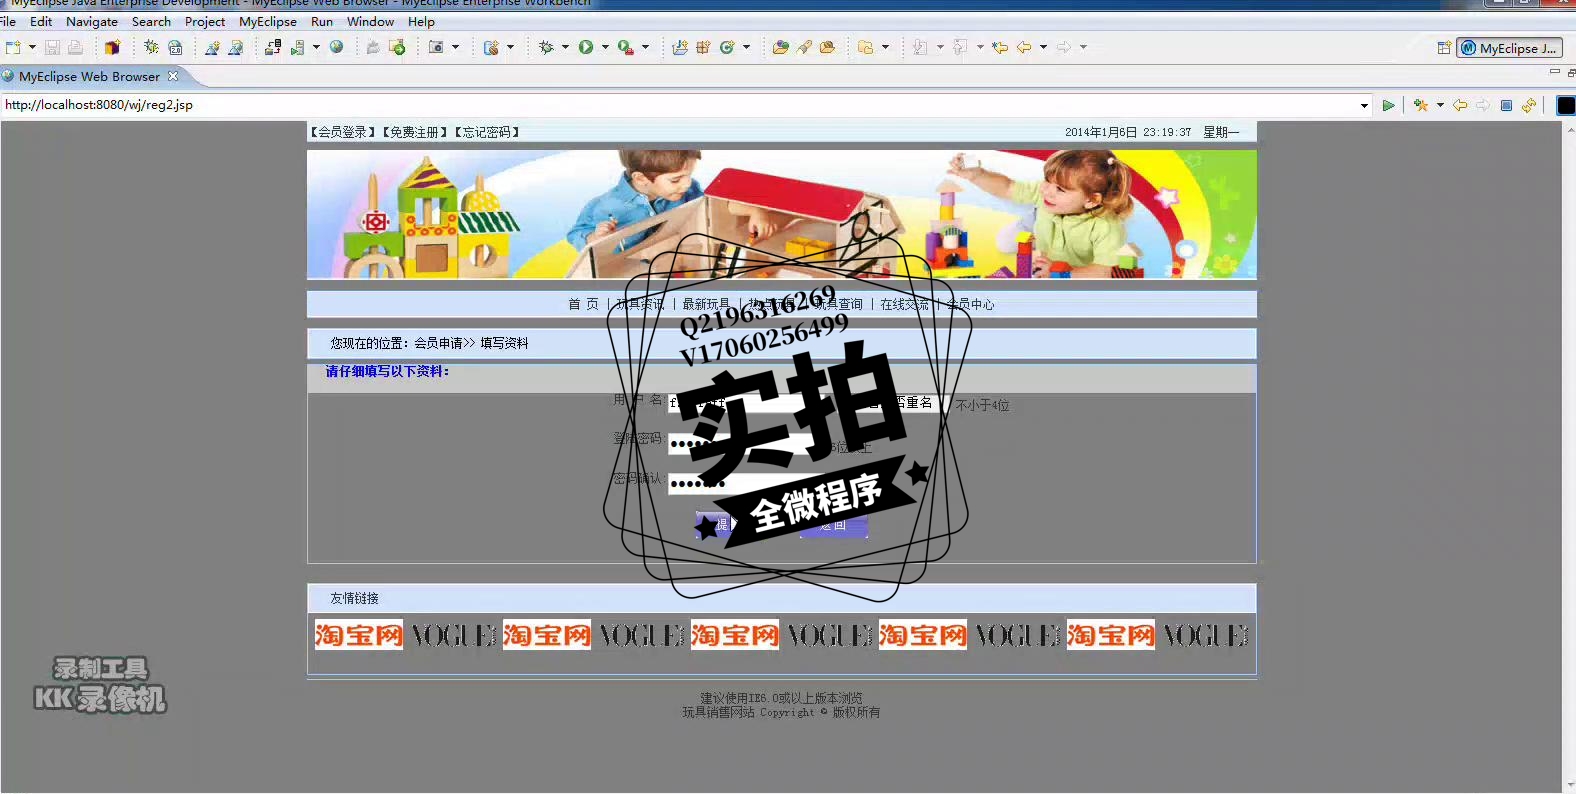Open the web browser globe icon
The image size is (1576, 794).
336,47
